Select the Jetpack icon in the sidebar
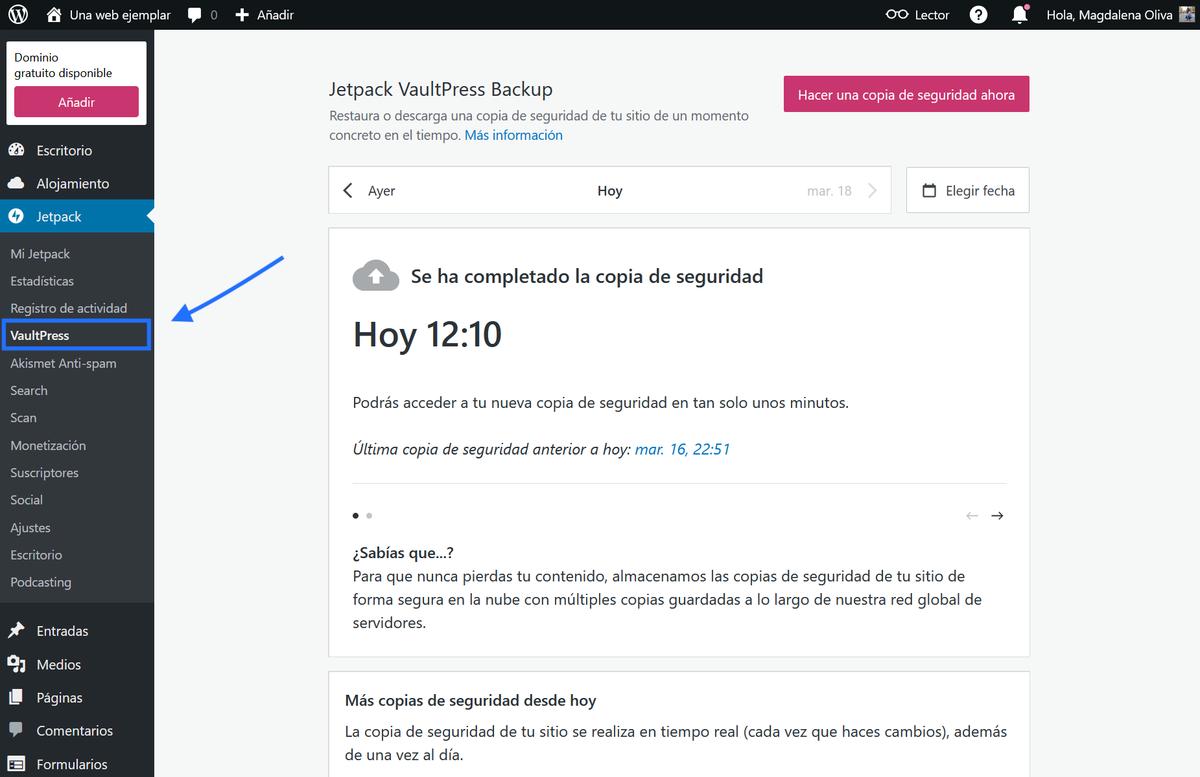 click(x=14, y=216)
